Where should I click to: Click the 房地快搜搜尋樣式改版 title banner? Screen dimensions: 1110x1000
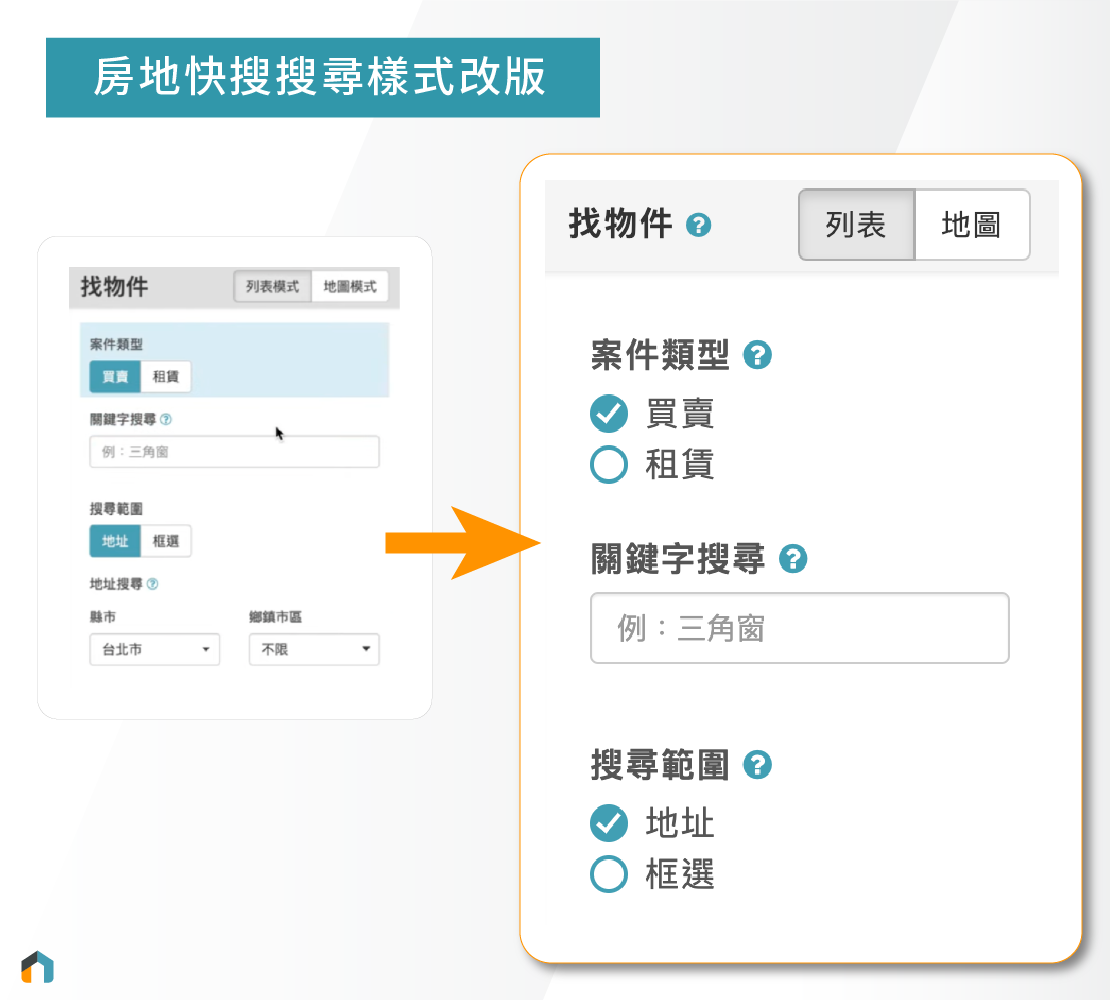323,77
